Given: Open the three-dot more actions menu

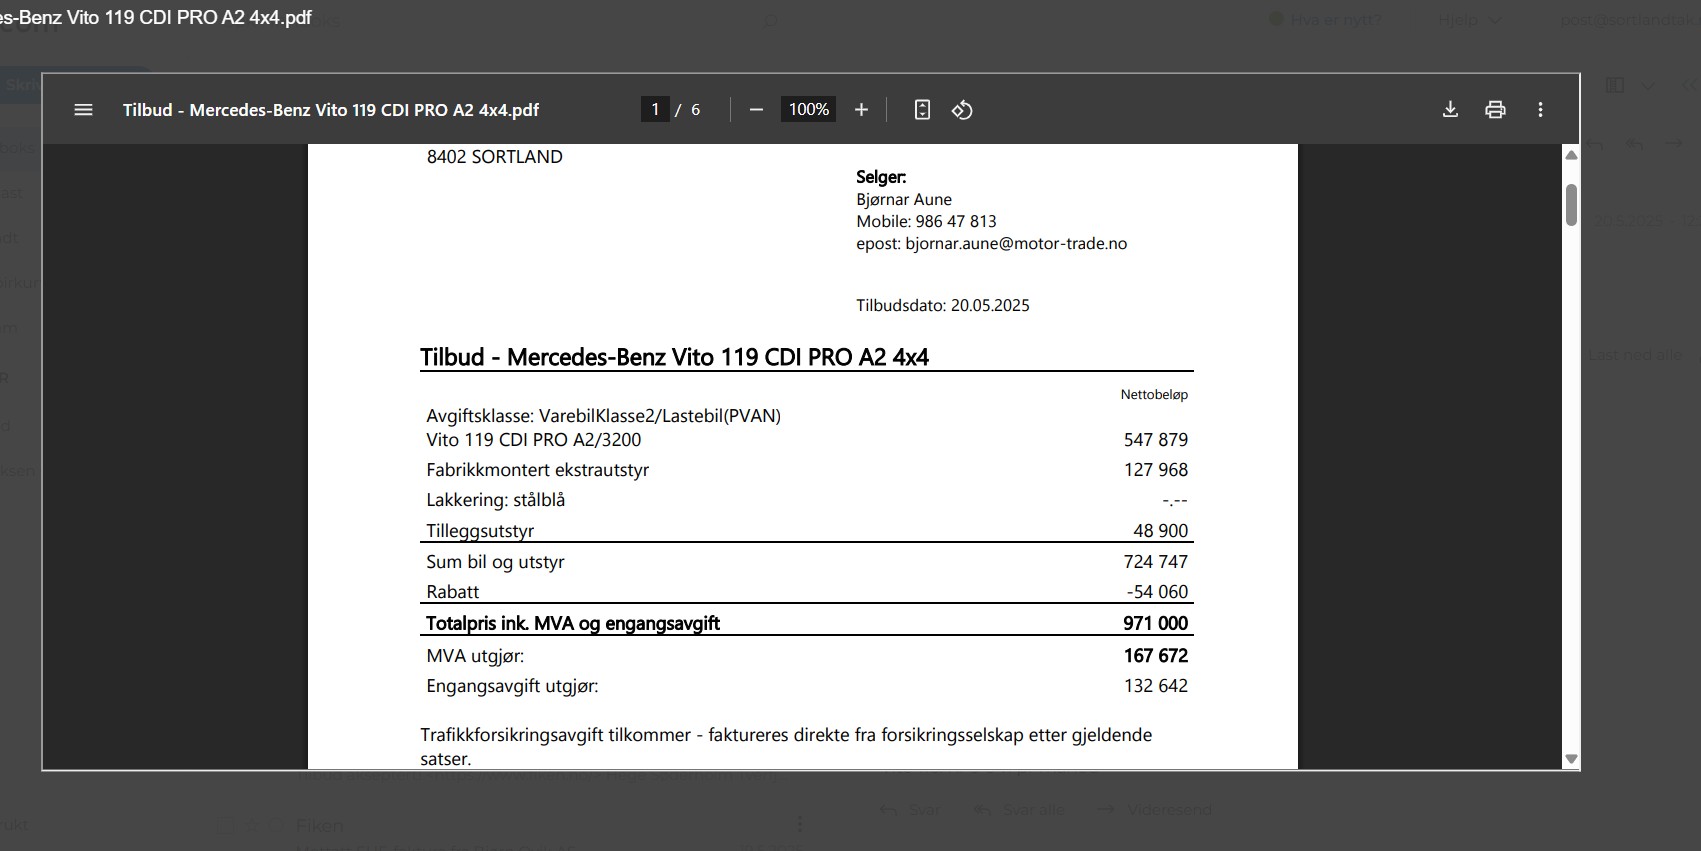Looking at the screenshot, I should pyautogui.click(x=1540, y=110).
